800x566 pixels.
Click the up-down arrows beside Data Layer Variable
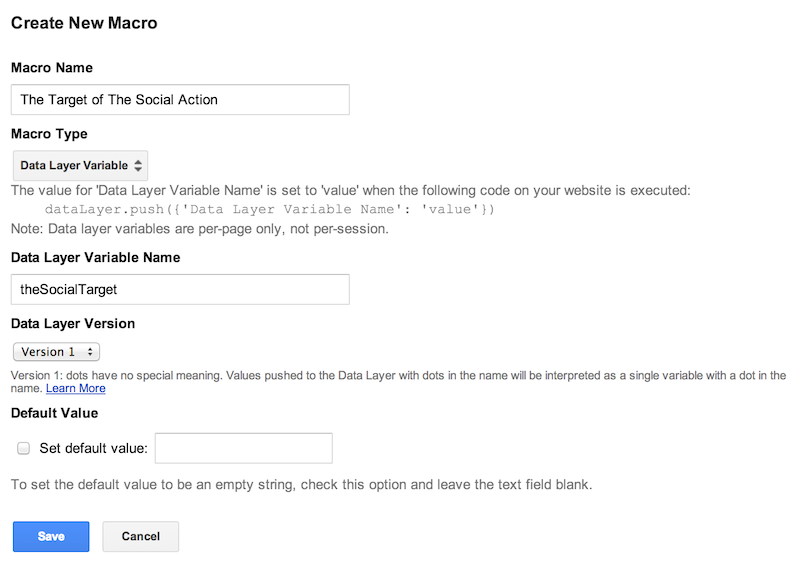click(138, 165)
